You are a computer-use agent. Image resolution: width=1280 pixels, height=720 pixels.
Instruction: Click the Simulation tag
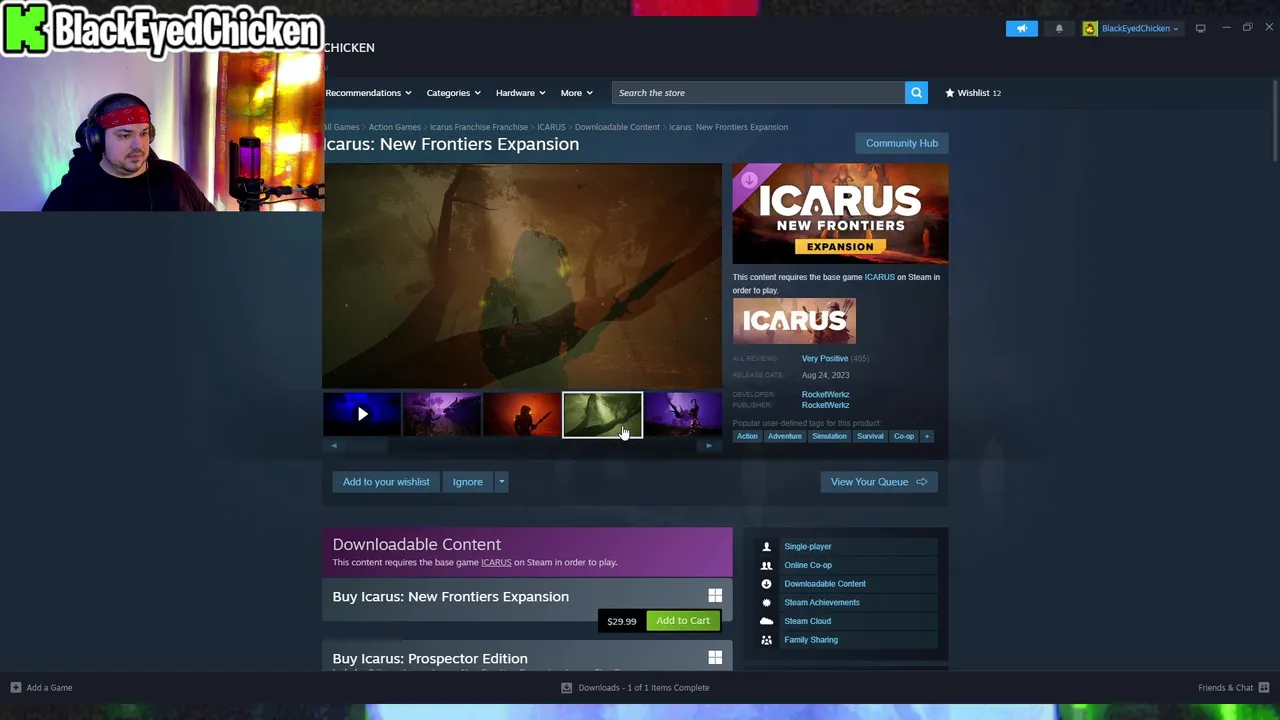[829, 436]
